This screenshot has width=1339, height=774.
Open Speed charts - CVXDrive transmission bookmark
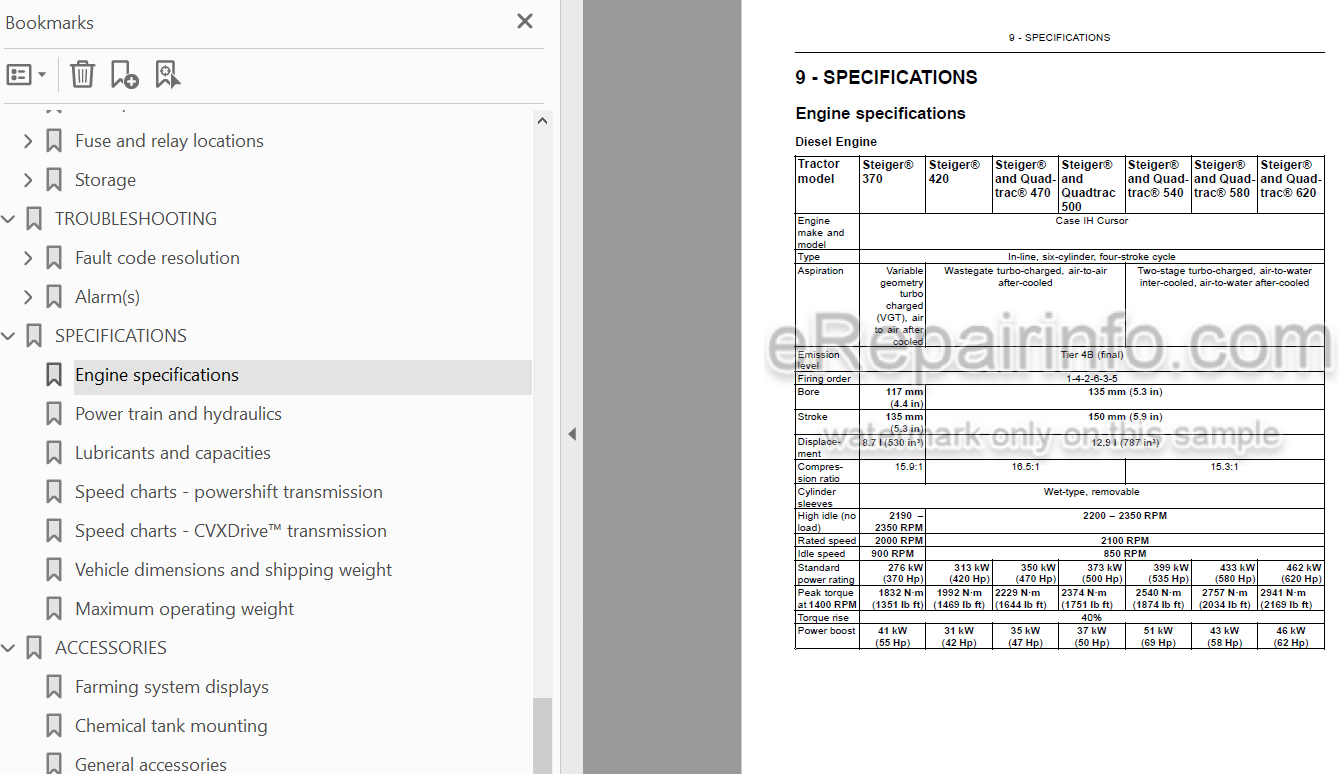click(x=231, y=531)
